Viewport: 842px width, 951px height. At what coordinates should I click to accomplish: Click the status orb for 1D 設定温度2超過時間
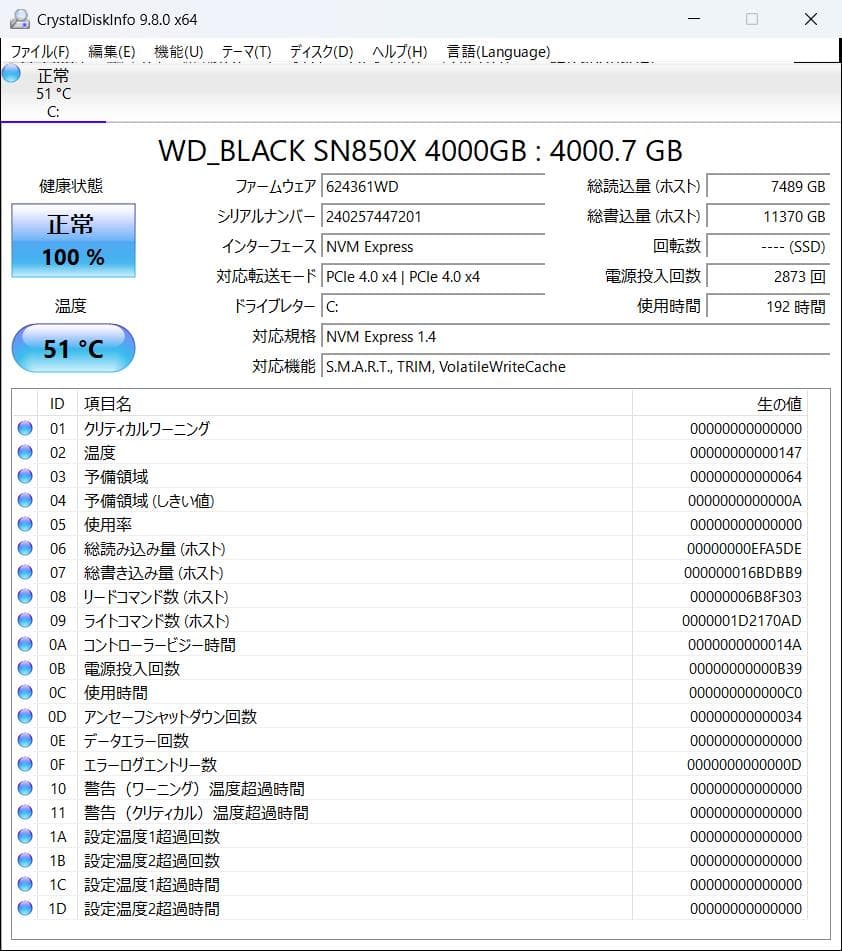(25, 909)
